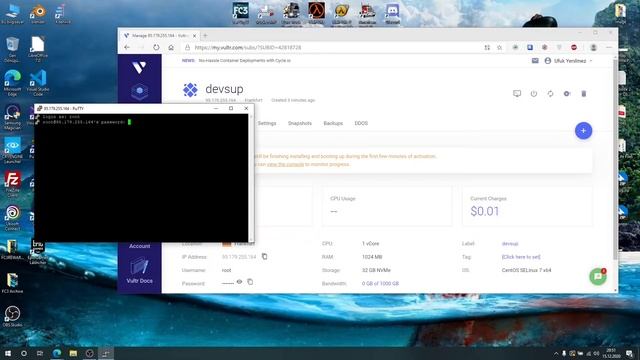Open Task View on the taskbar

point(40,353)
